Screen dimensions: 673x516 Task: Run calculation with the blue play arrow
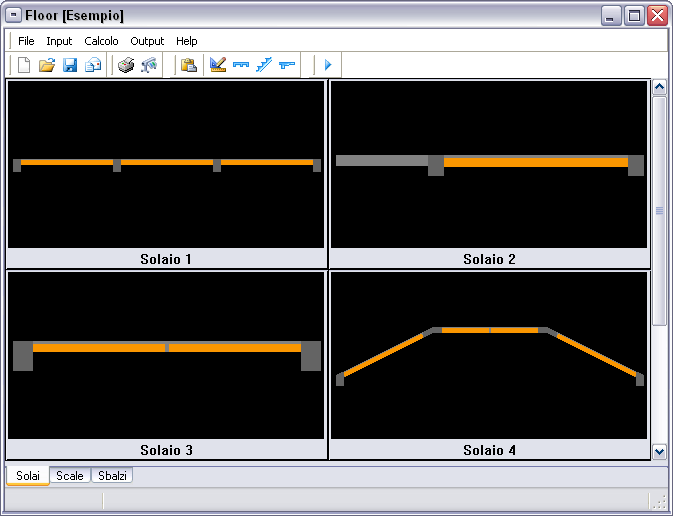click(x=327, y=66)
